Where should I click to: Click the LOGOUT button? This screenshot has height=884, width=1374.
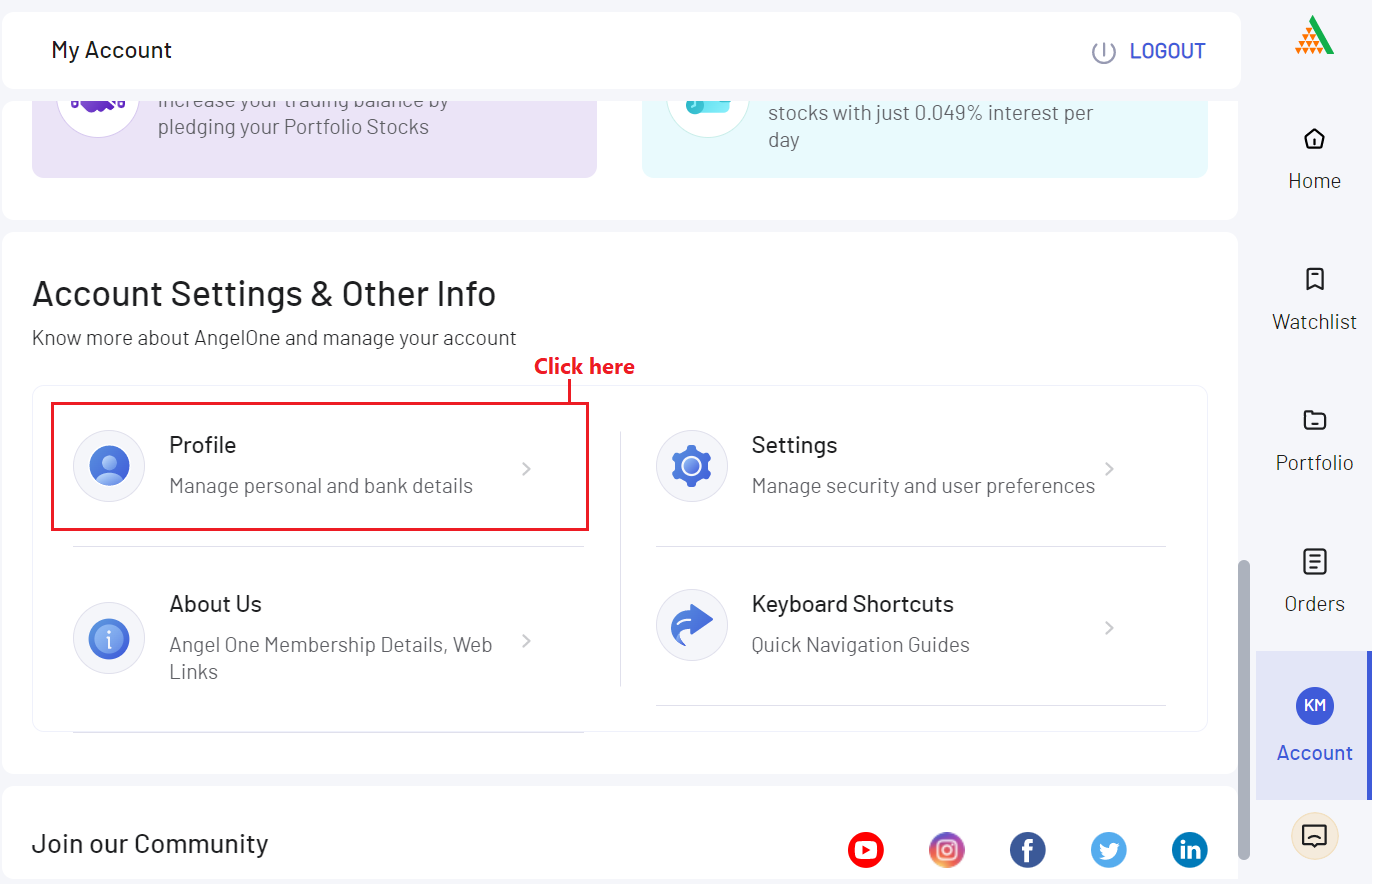[1149, 51]
